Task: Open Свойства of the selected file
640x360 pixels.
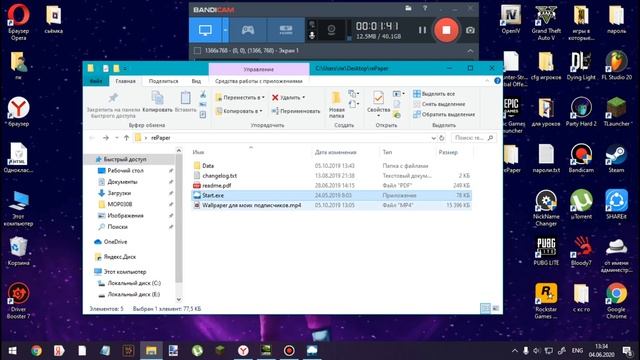Action: [x=378, y=104]
